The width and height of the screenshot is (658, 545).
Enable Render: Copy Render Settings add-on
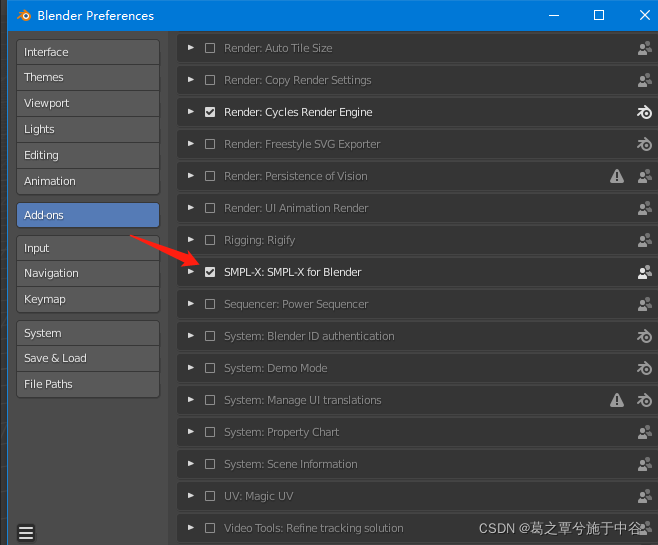210,80
